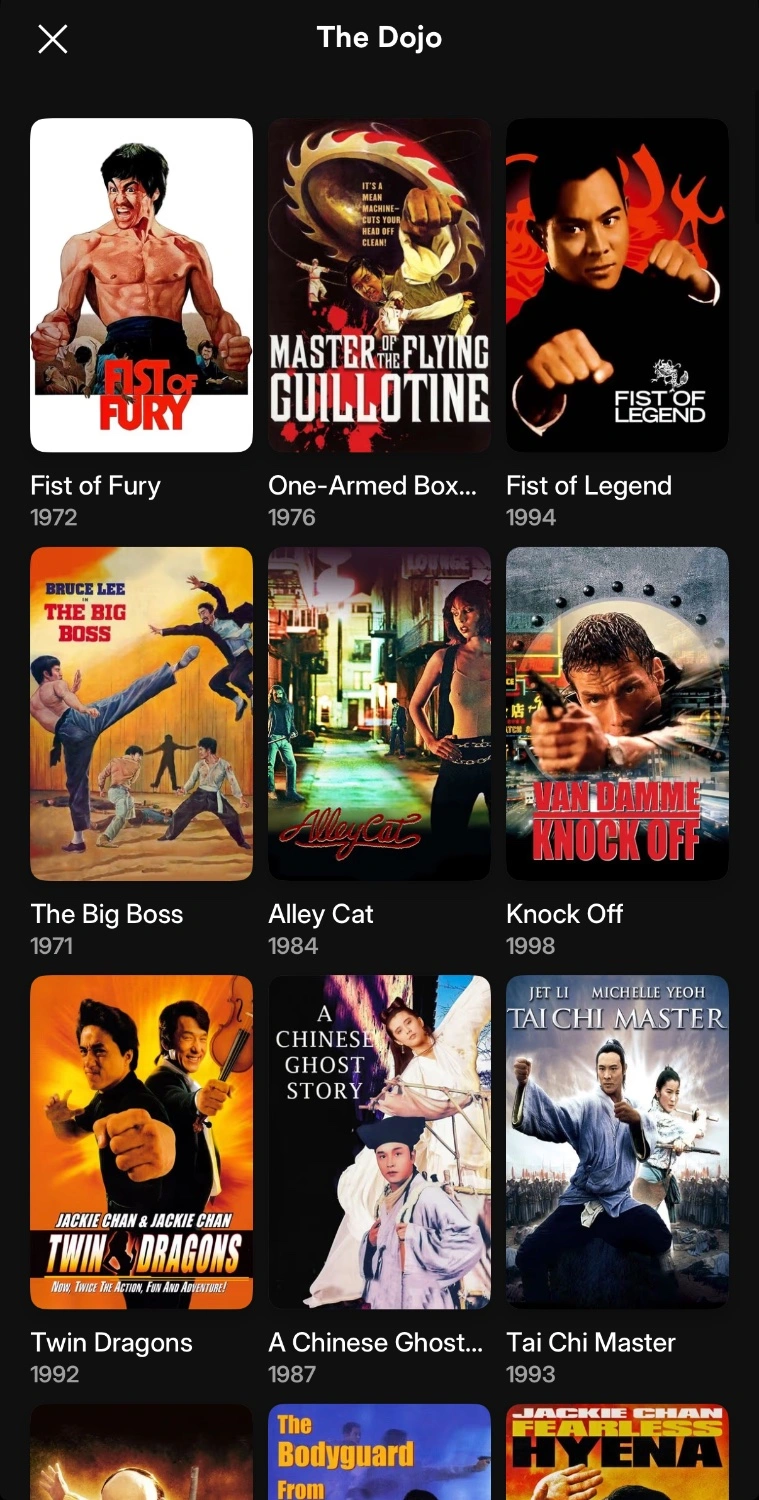This screenshot has width=759, height=1500.
Task: Open the Tai Chi Master poster
Action: point(617,1142)
